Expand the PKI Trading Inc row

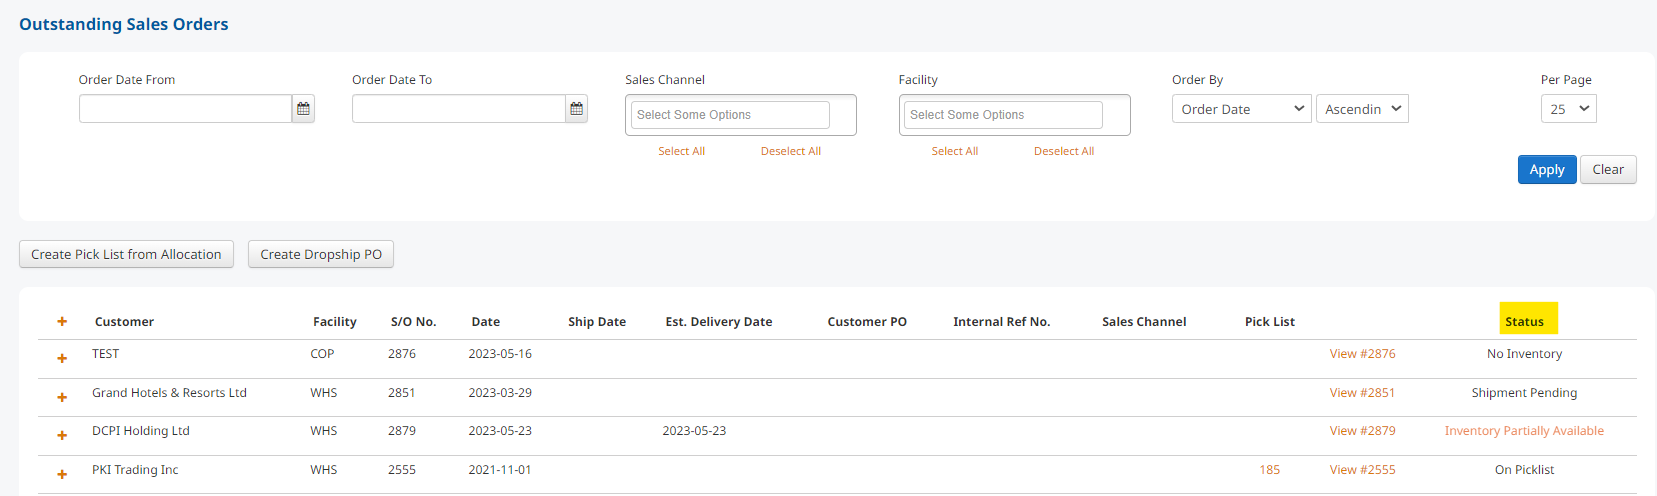pyautogui.click(x=62, y=474)
